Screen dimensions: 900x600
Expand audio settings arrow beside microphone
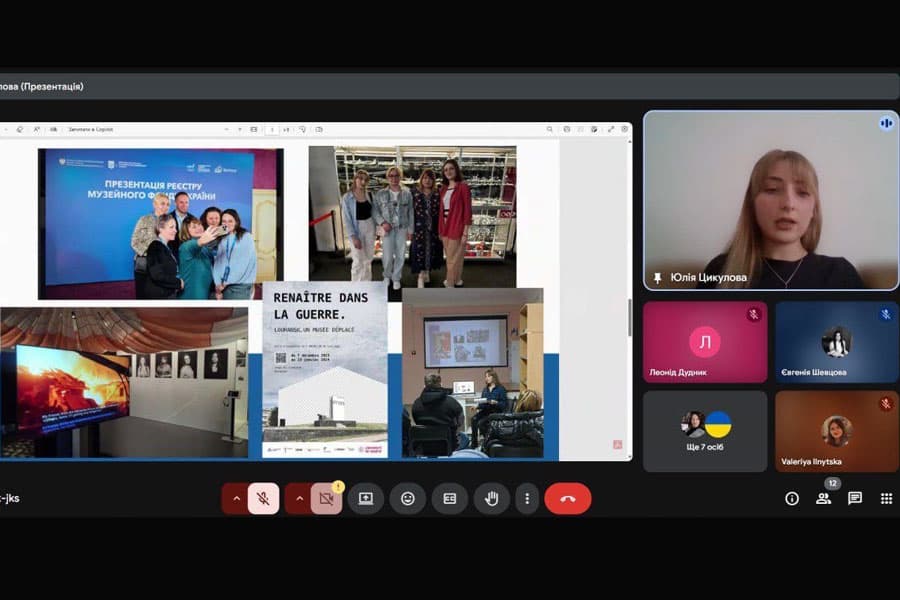click(x=237, y=498)
